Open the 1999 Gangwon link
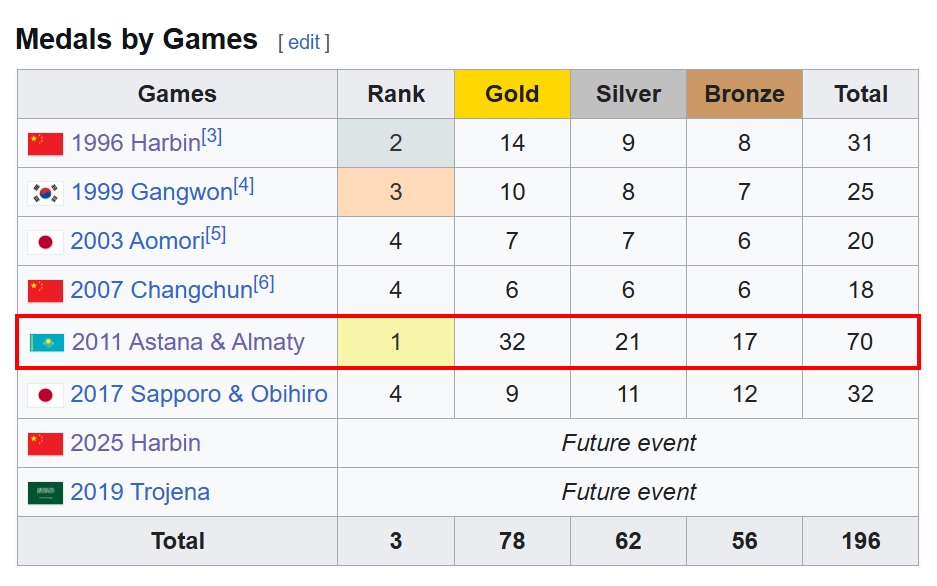The height and width of the screenshot is (586, 937). tap(151, 193)
